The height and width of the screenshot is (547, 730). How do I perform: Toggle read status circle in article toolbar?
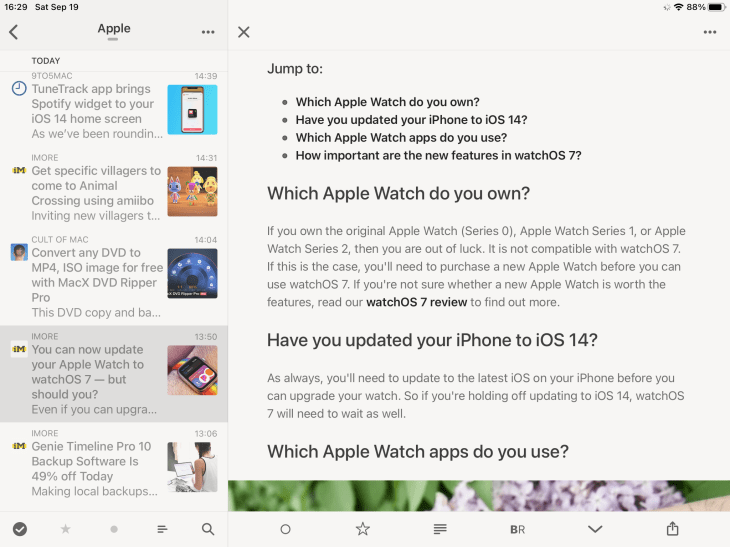coord(285,529)
